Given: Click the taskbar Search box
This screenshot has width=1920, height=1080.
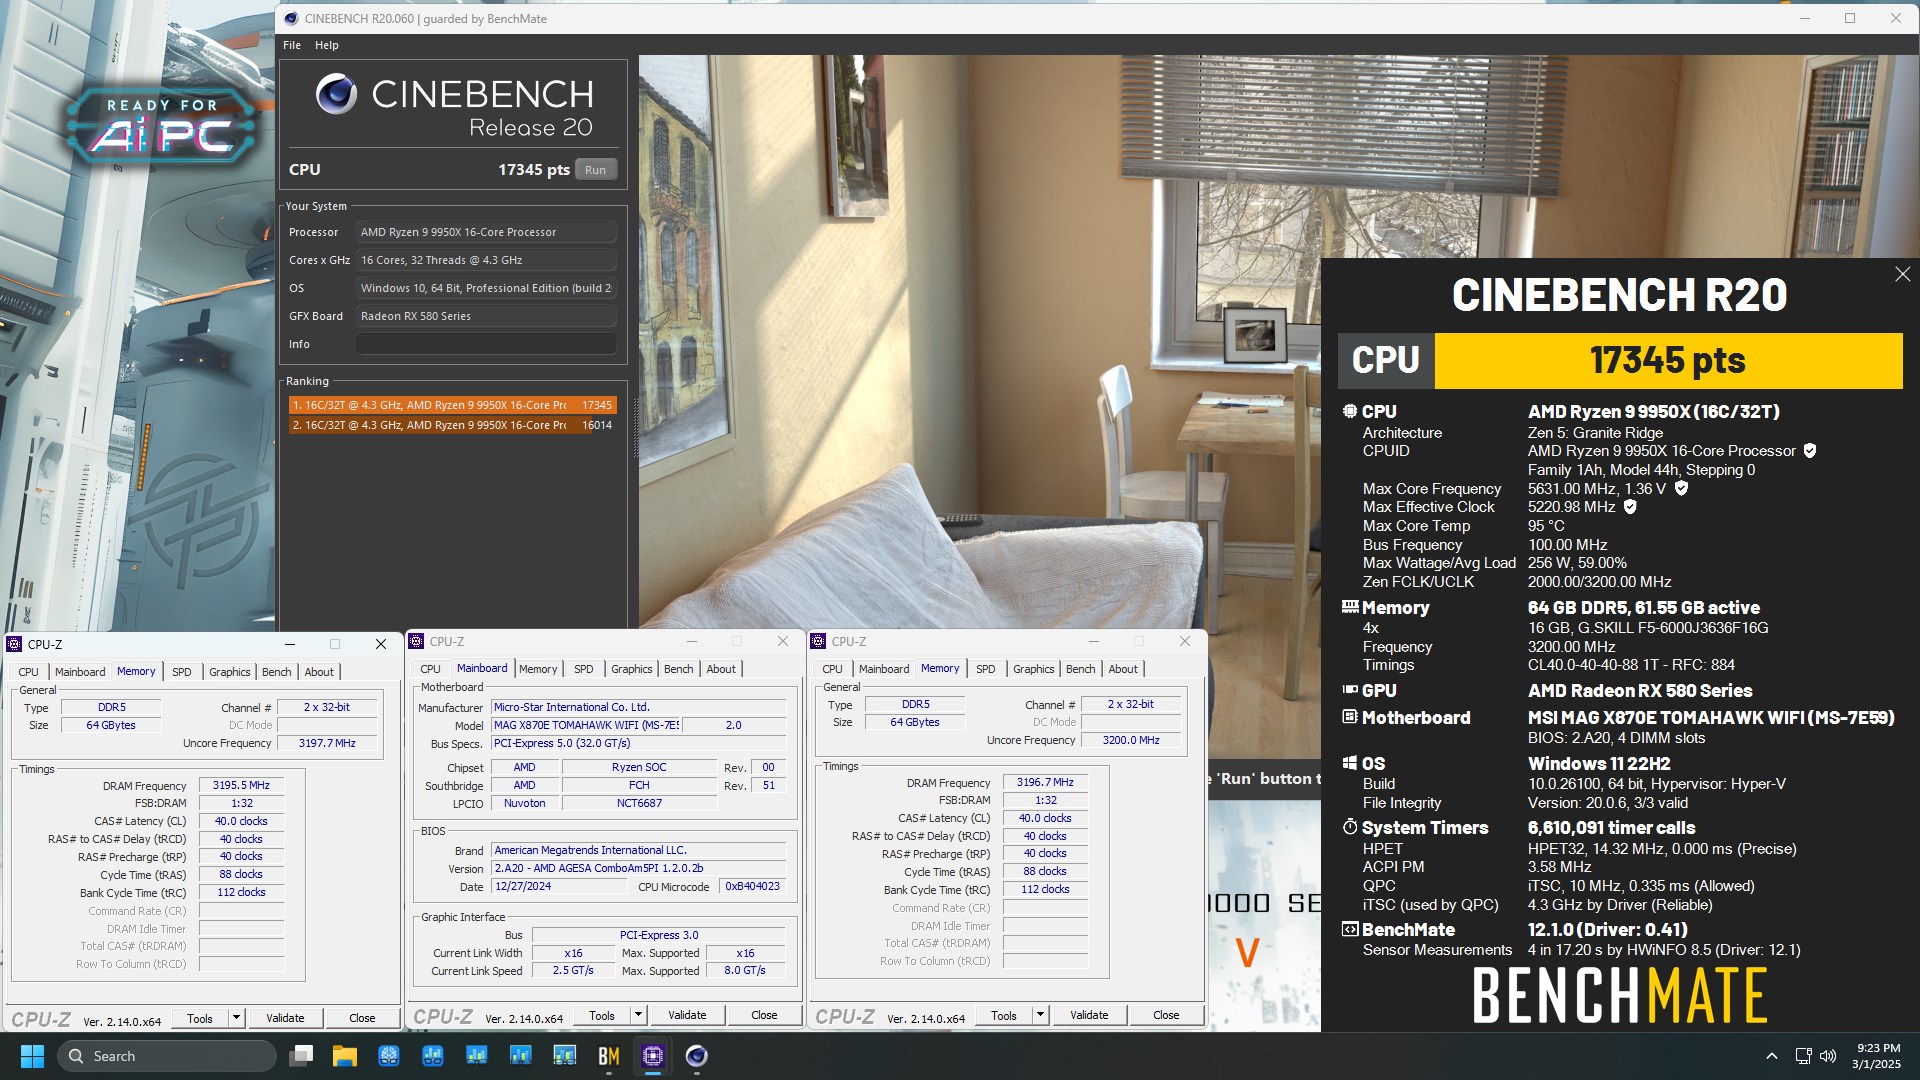Looking at the screenshot, I should click(x=166, y=1056).
